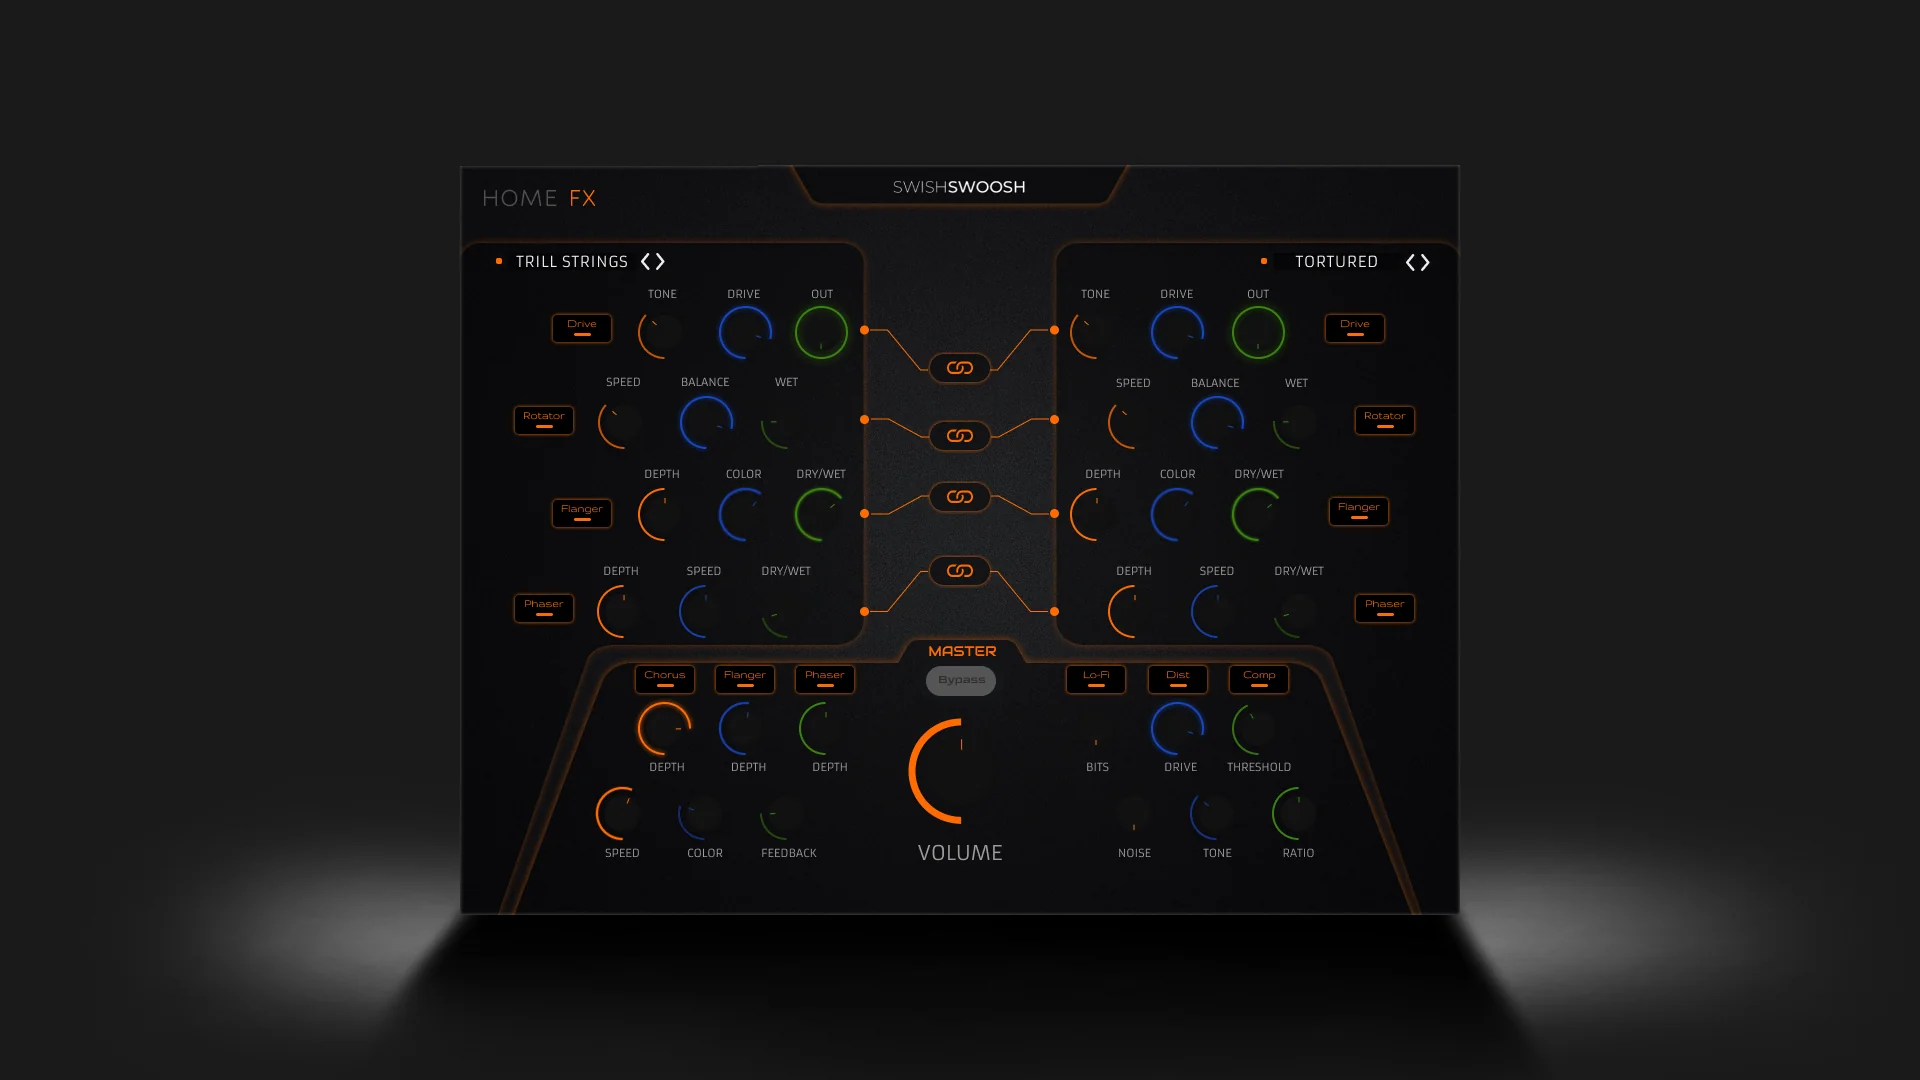Click the link icon joining the Rotator rows
1920x1080 pixels.
click(x=960, y=436)
